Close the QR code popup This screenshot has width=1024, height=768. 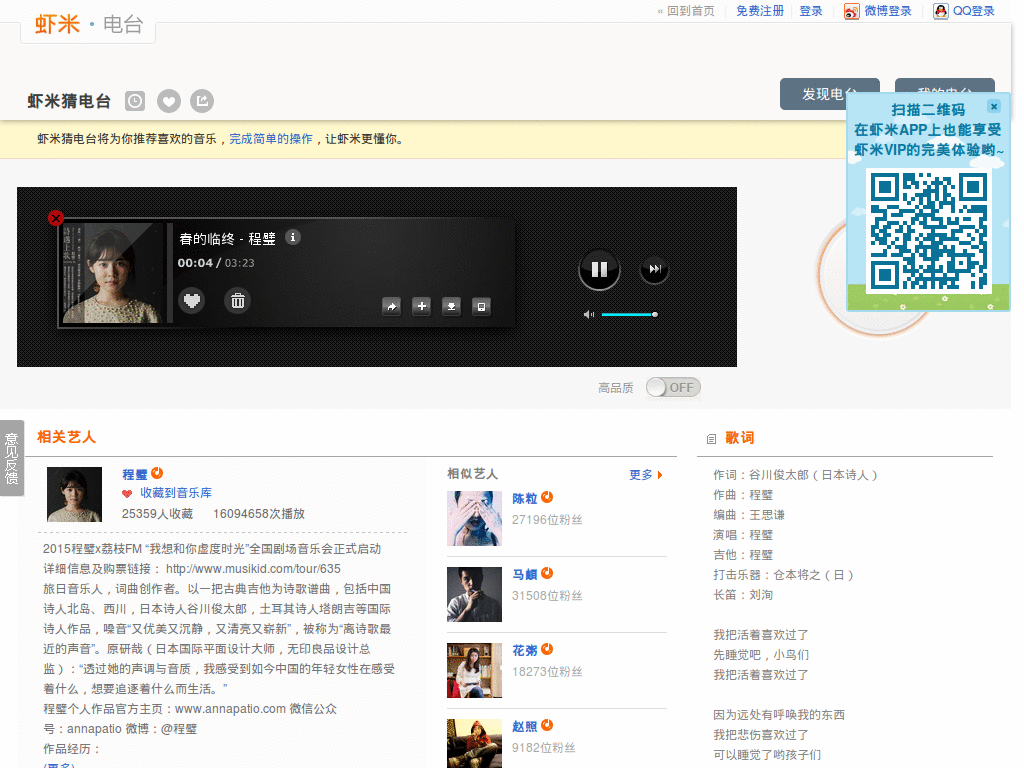point(994,106)
